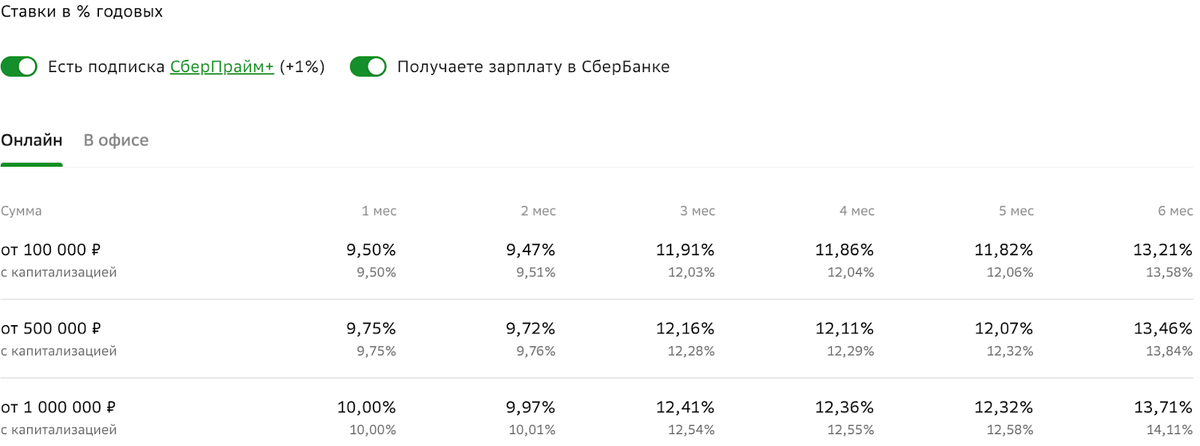
Task: Click the 12,16% rate in 3 мес column
Action: 687,328
